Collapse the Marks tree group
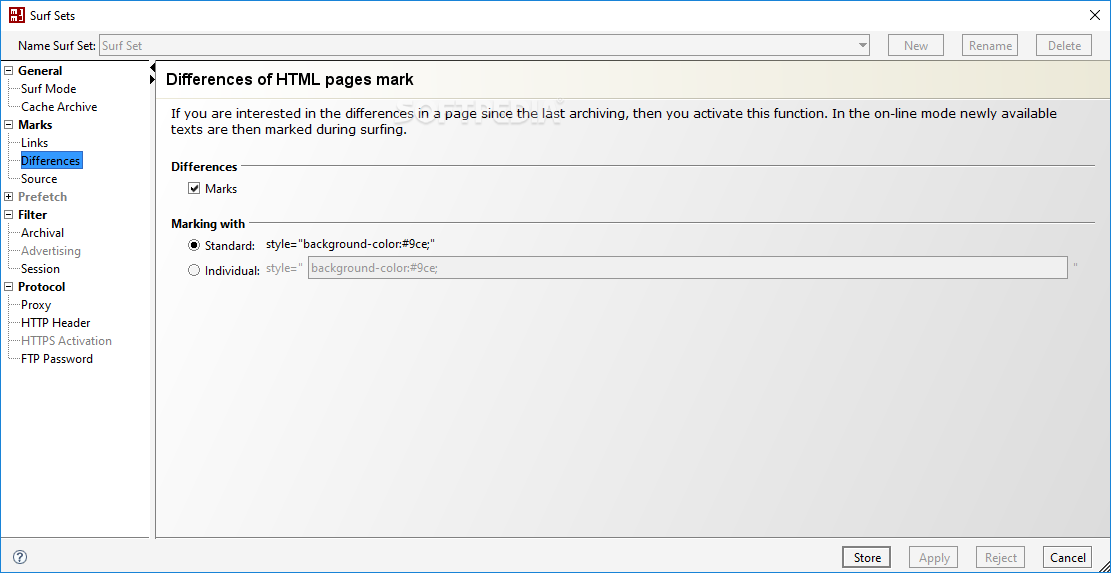Image resolution: width=1111 pixels, height=573 pixels. pyautogui.click(x=9, y=125)
